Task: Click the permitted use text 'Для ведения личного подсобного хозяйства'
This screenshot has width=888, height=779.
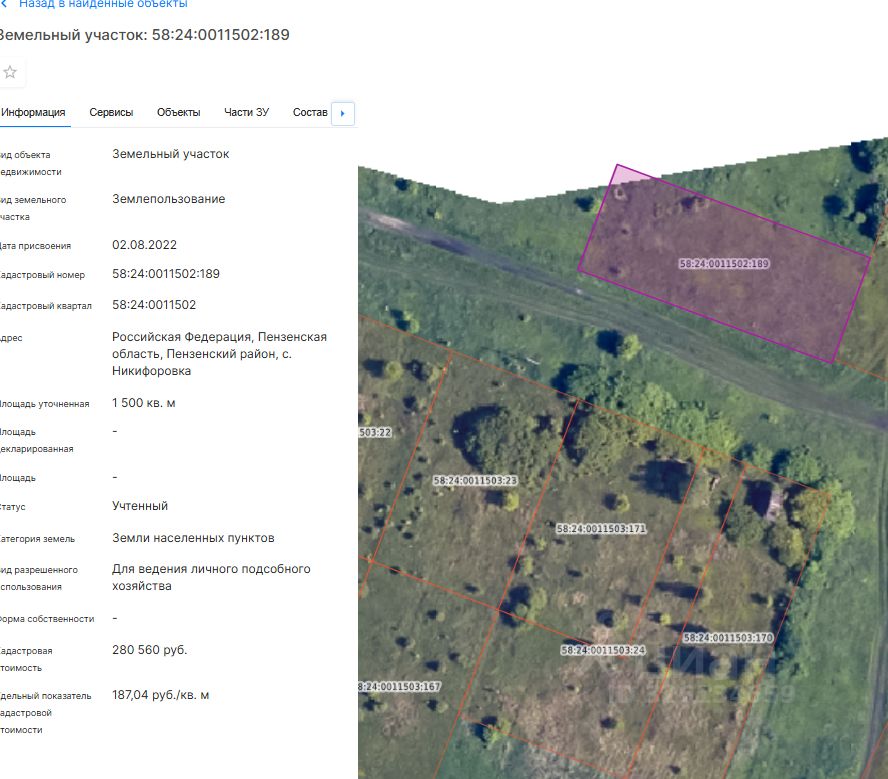Action: (211, 577)
